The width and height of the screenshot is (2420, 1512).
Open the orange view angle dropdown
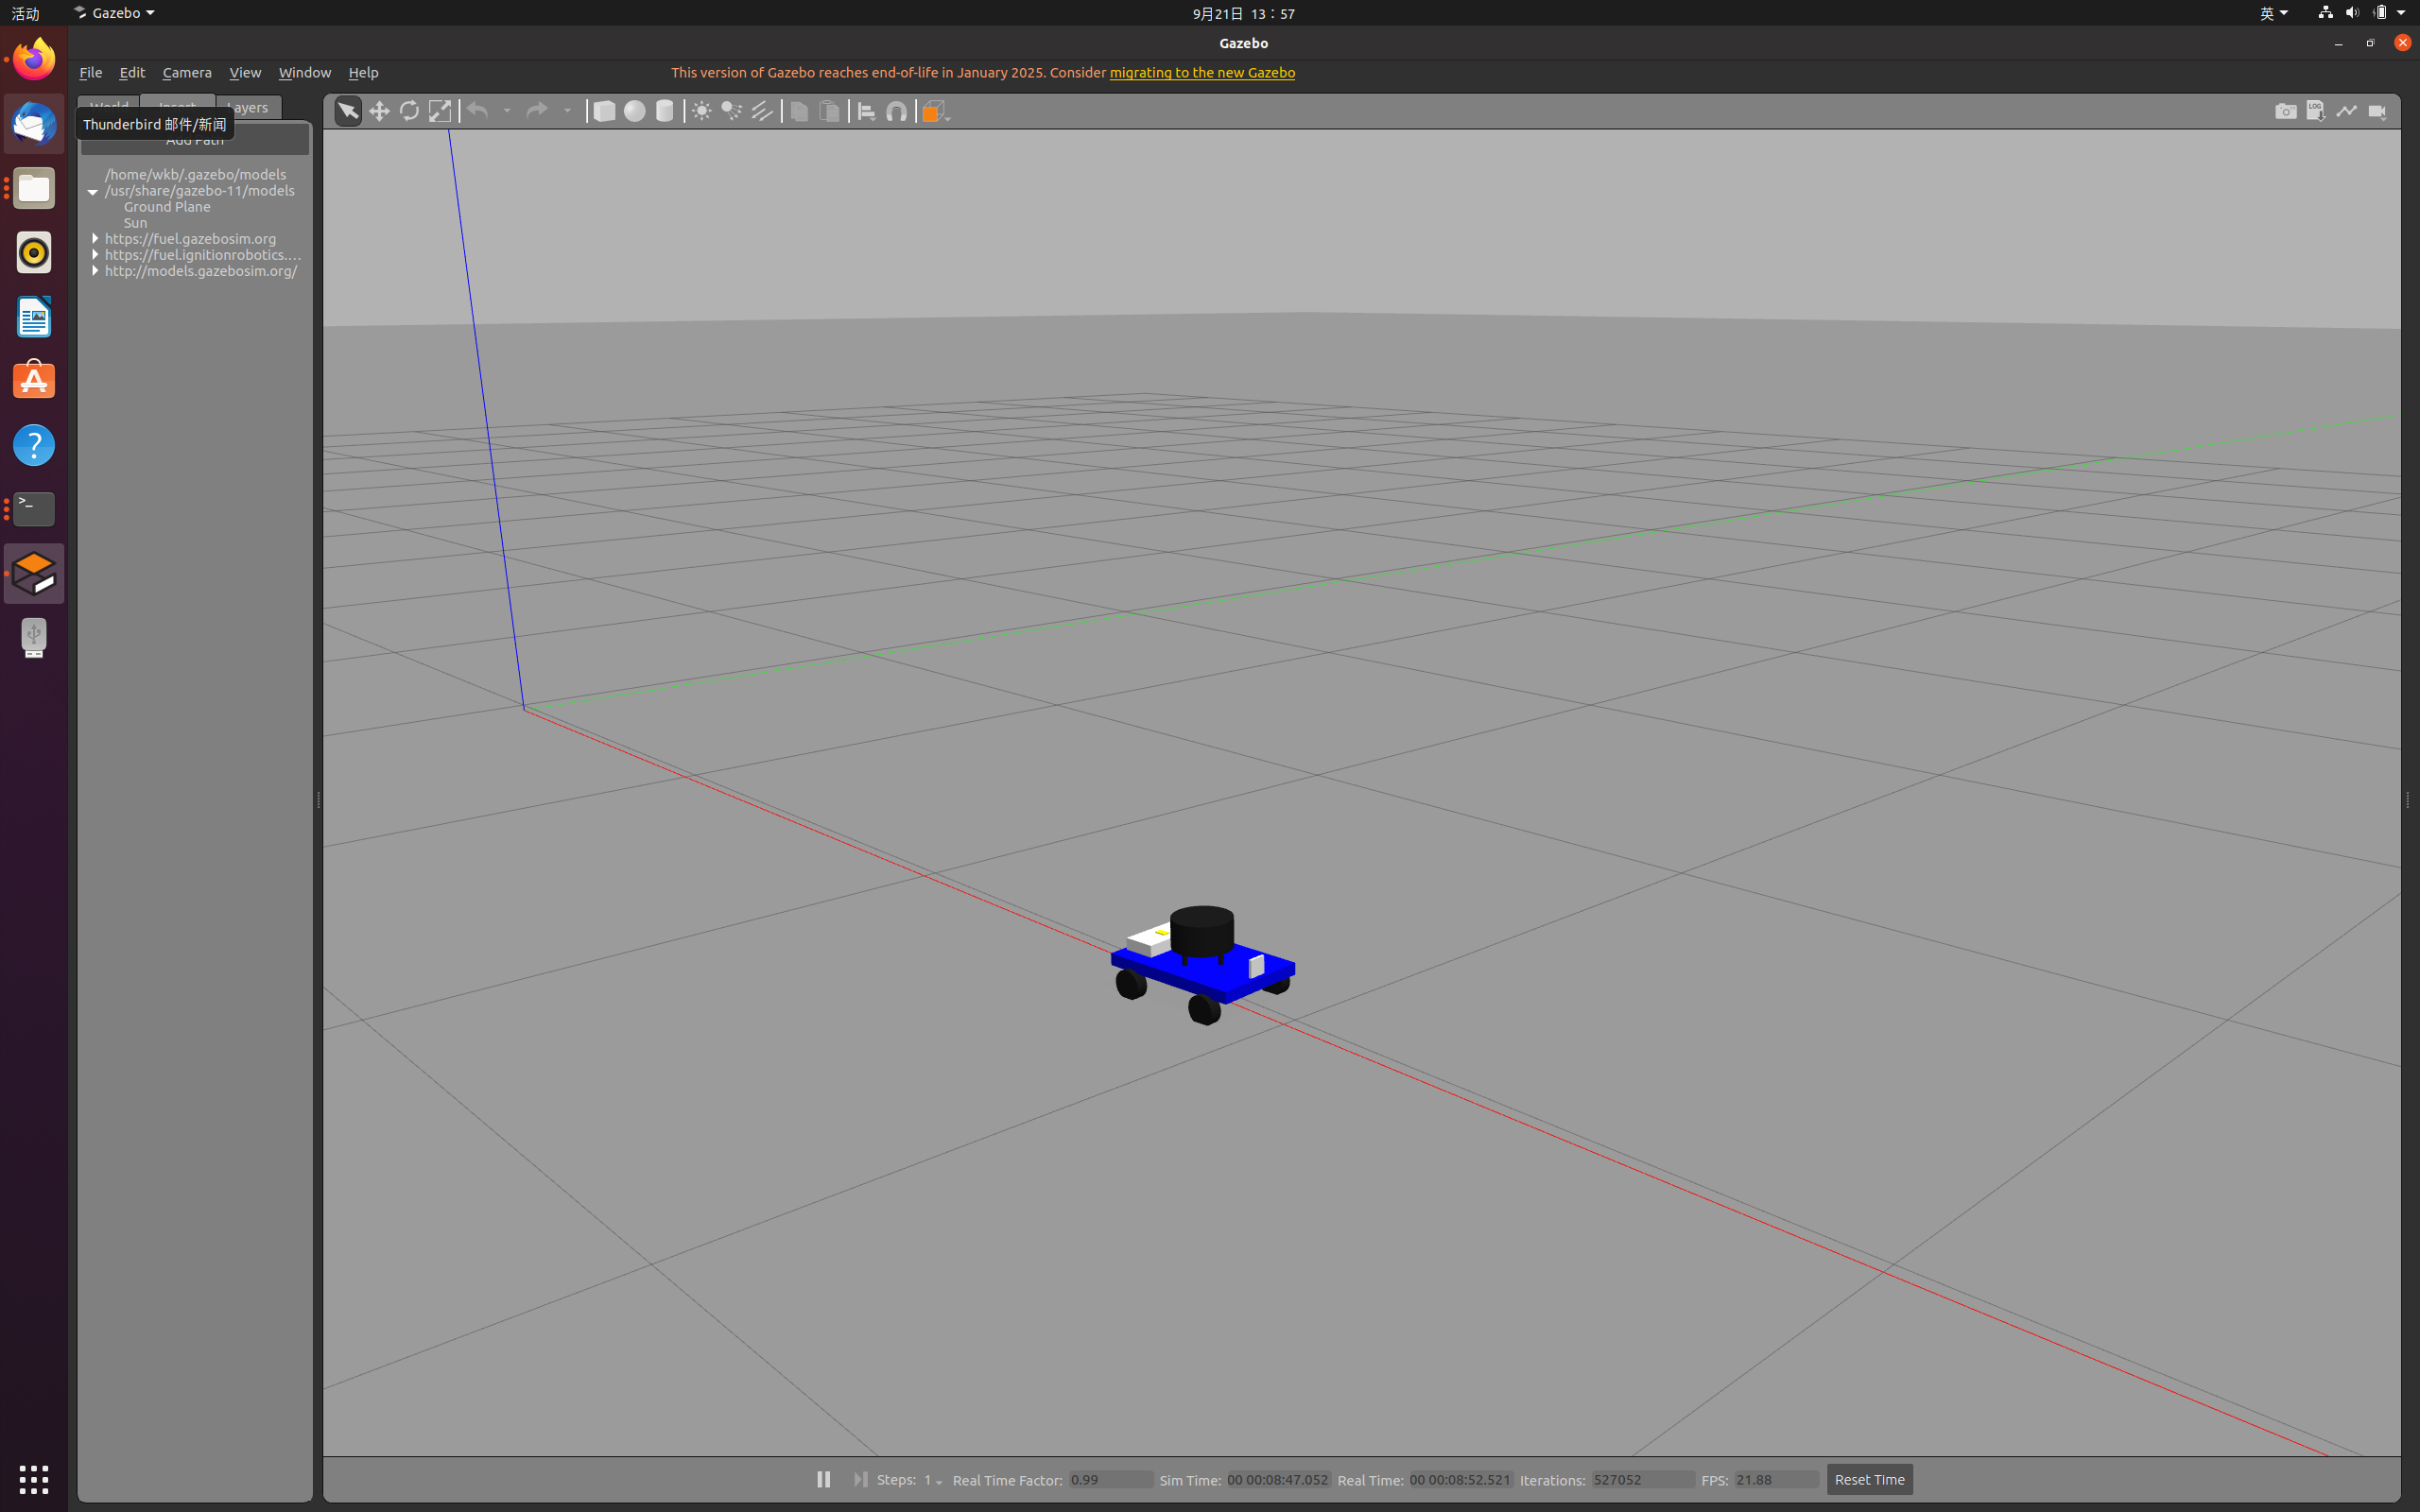[935, 111]
